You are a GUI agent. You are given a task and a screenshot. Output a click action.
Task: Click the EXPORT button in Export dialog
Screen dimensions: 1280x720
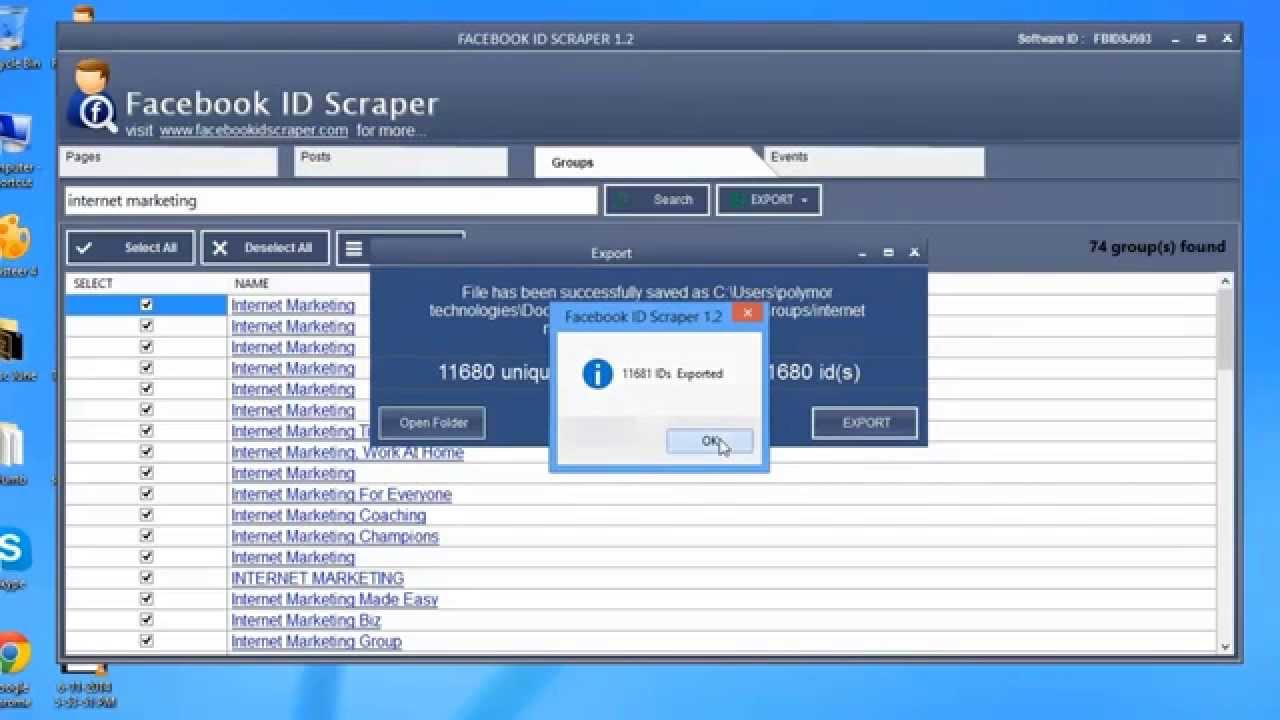tap(866, 423)
